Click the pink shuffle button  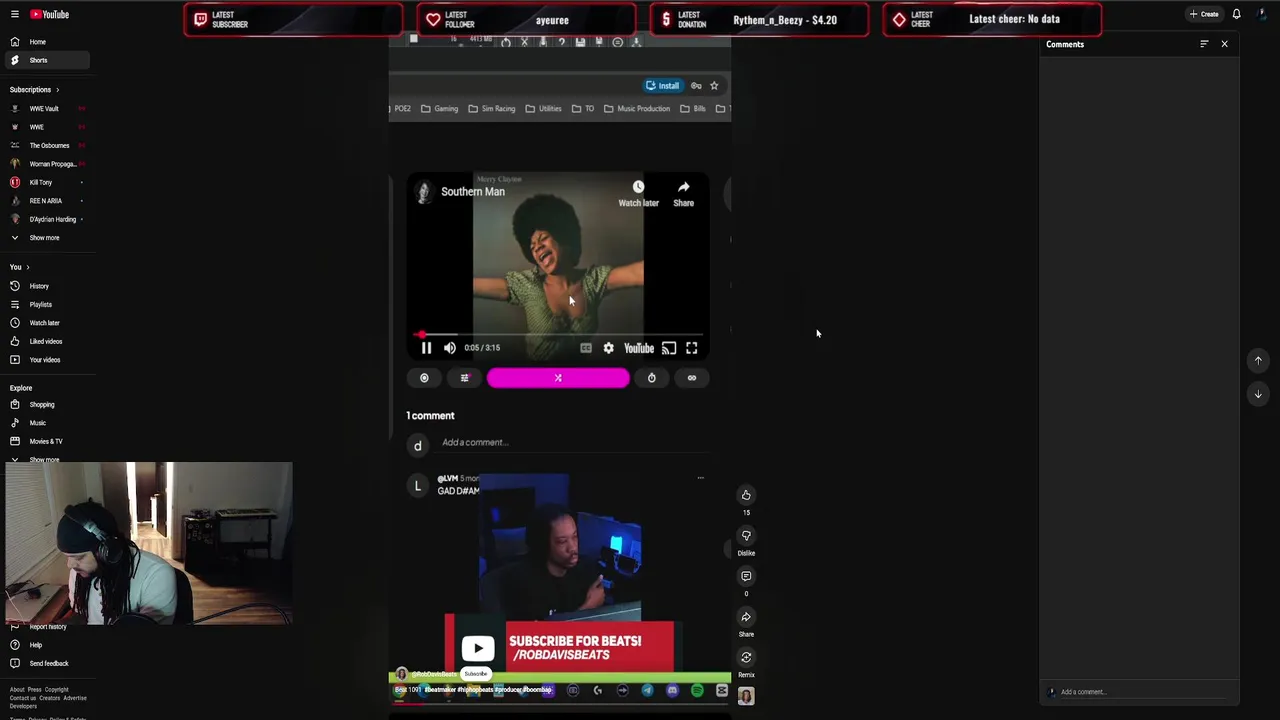(x=558, y=378)
